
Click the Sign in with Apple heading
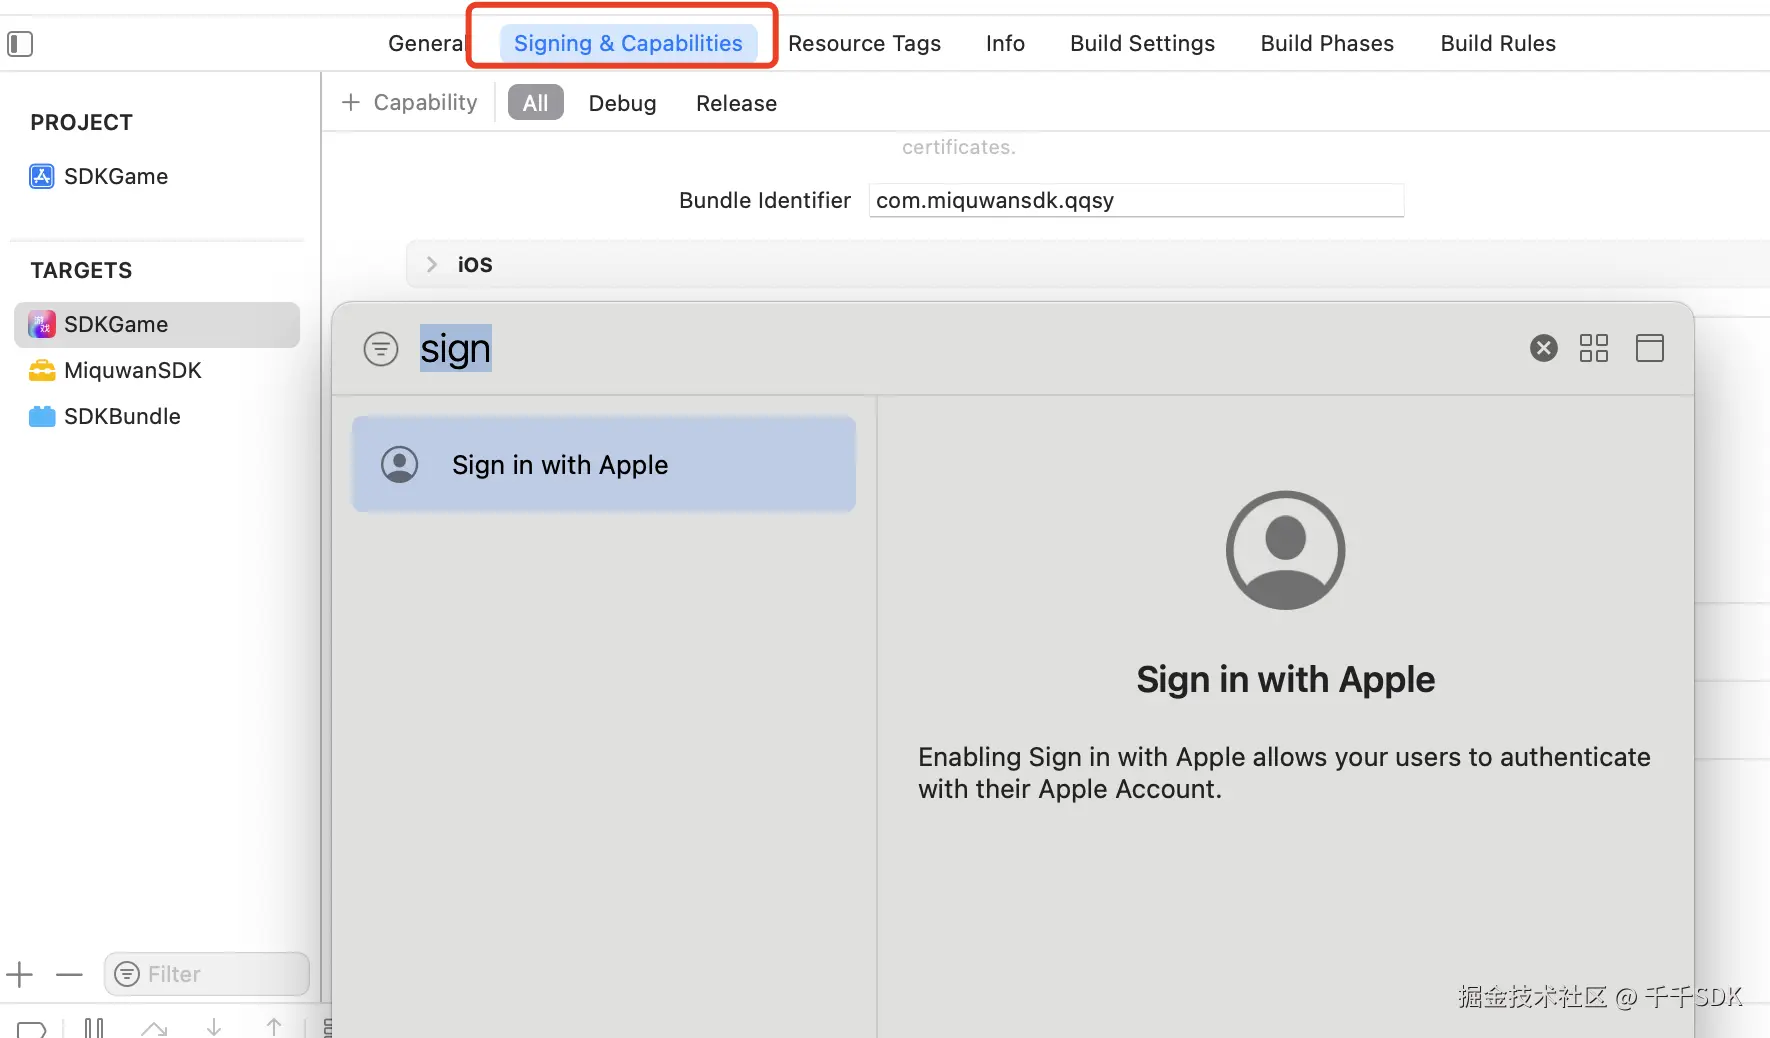pos(1286,680)
